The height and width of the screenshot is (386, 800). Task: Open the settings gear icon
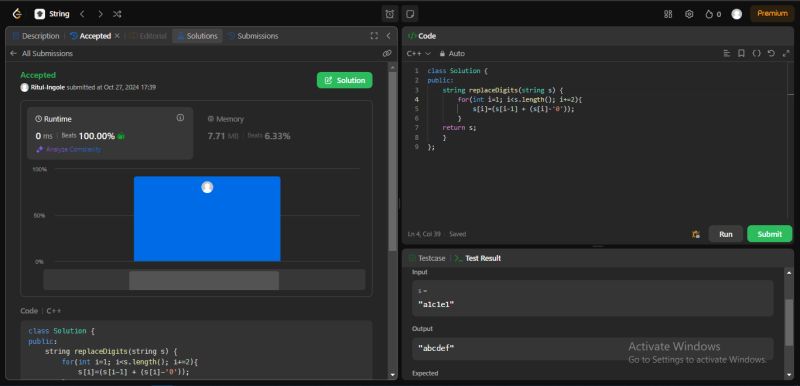(x=689, y=14)
